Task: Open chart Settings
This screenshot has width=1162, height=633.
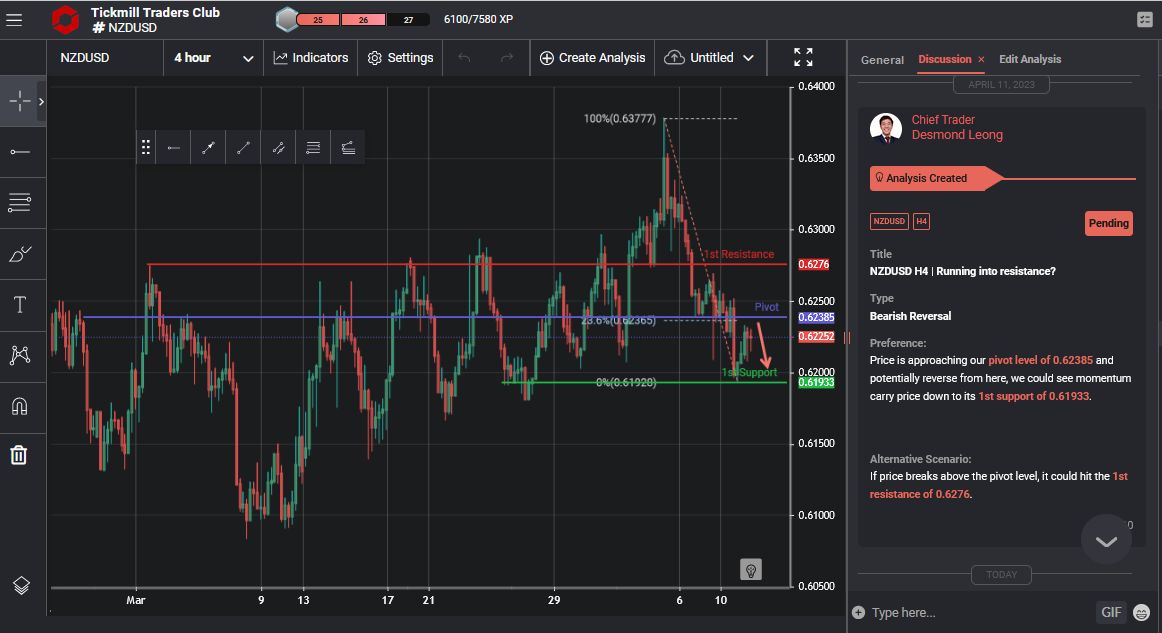Action: click(x=400, y=58)
